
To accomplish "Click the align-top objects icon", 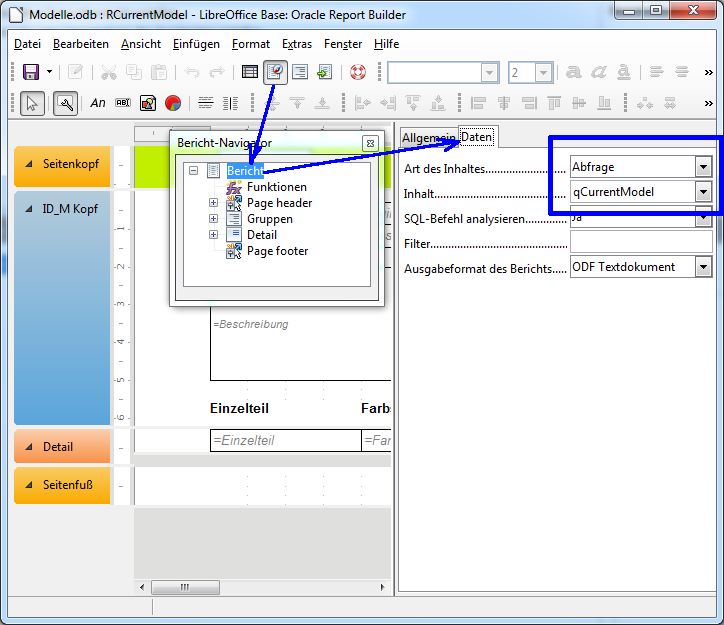I will point(554,103).
